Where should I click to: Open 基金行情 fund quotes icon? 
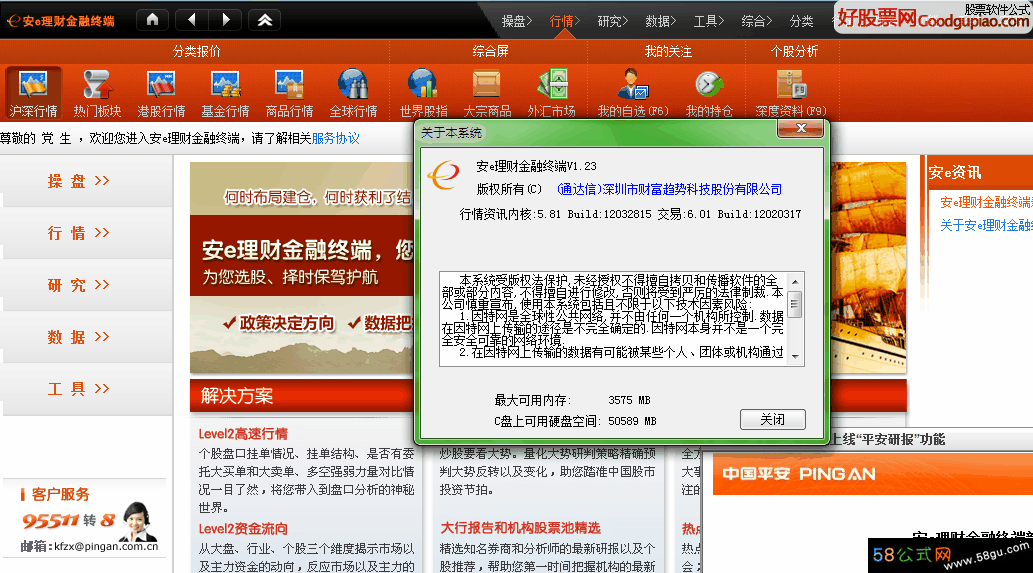[225, 93]
